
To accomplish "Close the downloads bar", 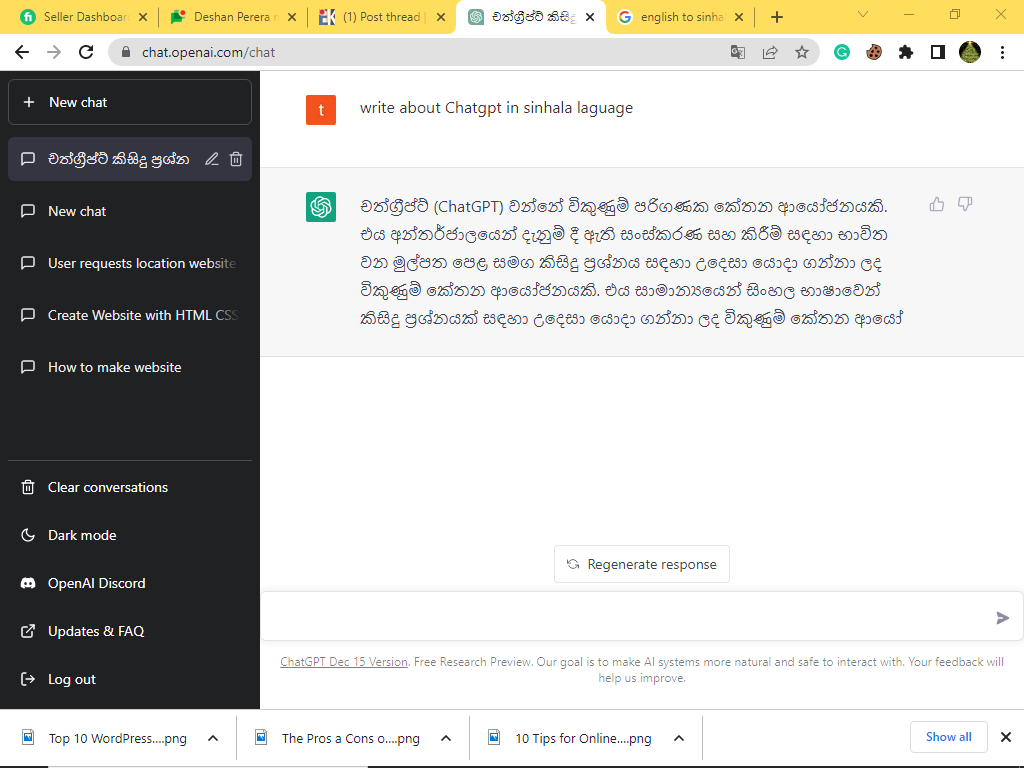I will coord(1006,737).
